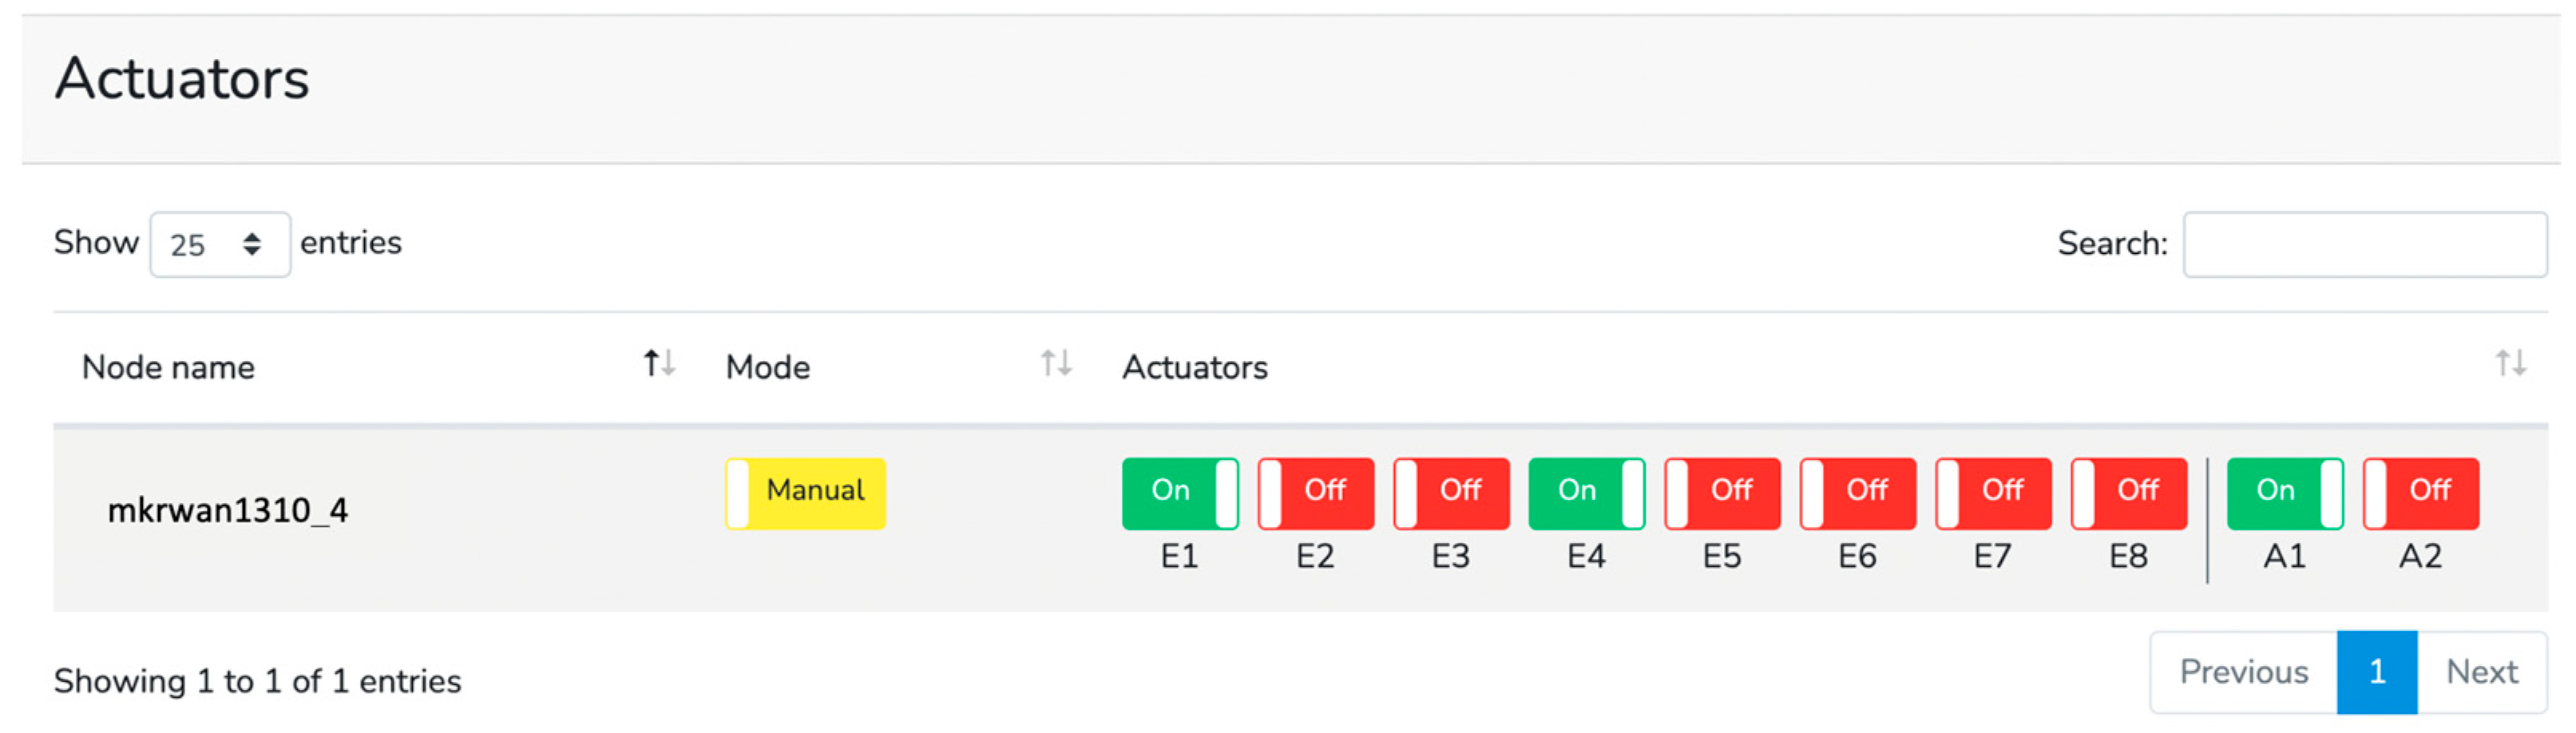Switch on actuator E2
This screenshot has height=733, width=2576.
click(x=1315, y=493)
